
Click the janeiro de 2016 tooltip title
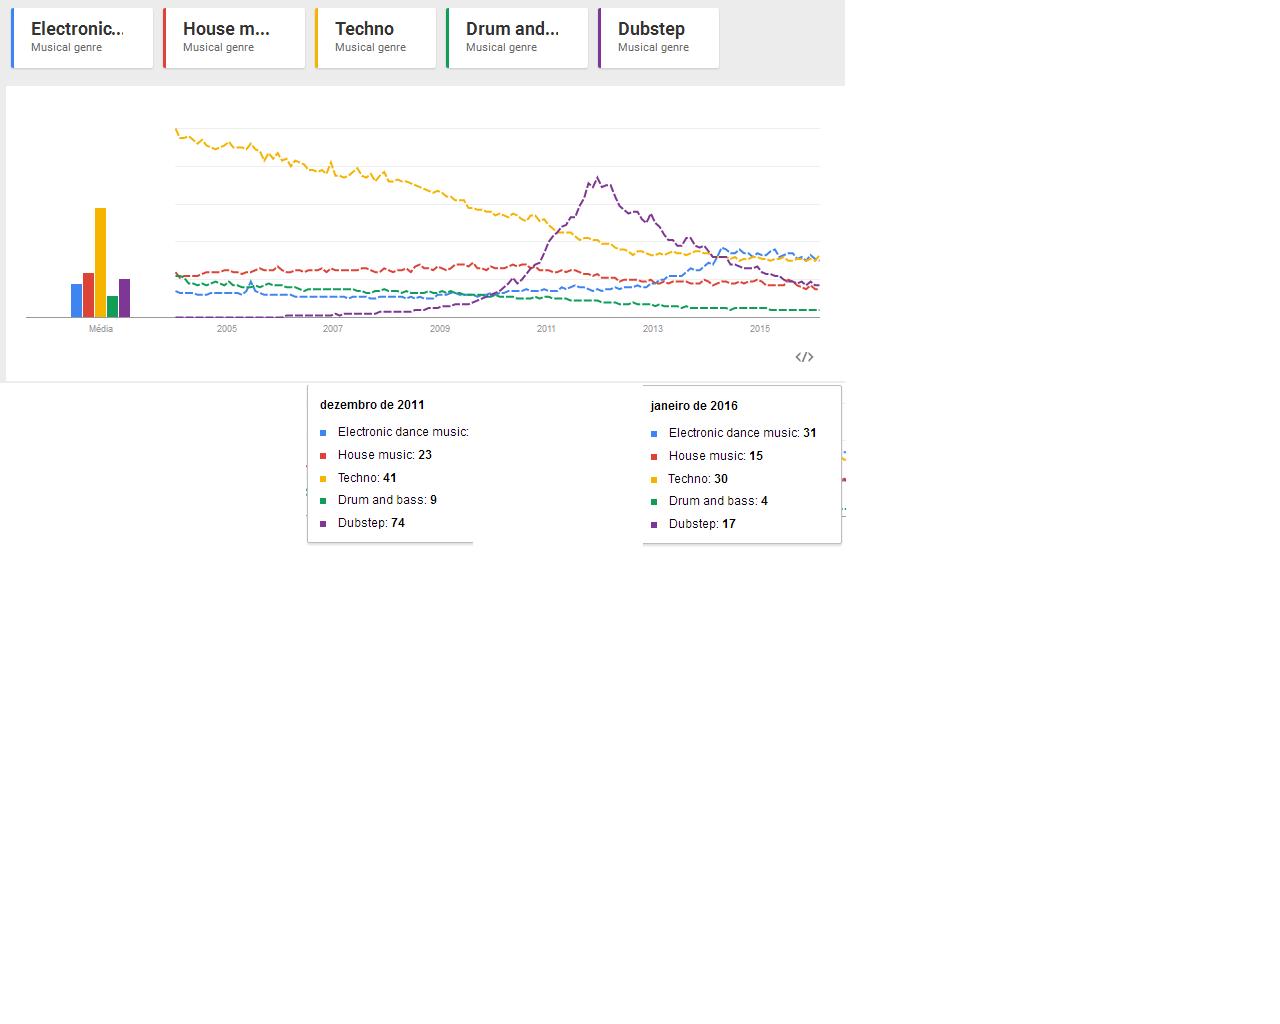[694, 406]
